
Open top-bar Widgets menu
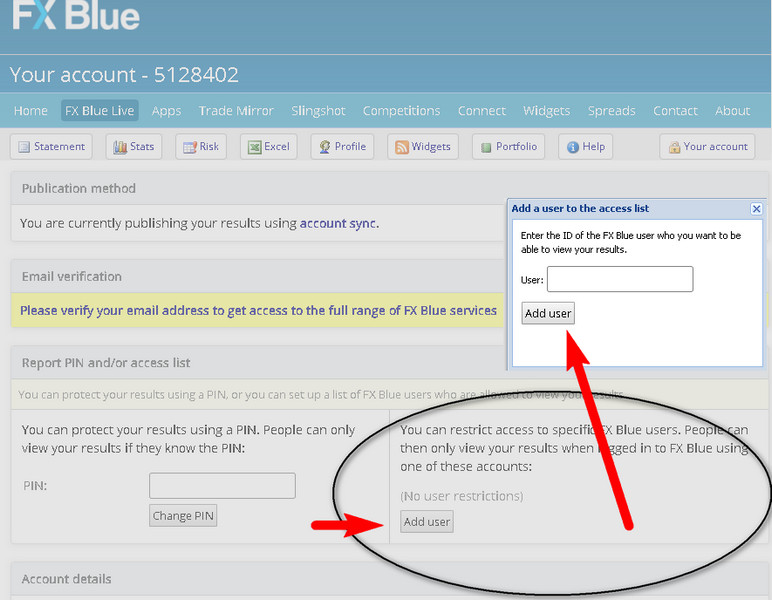pos(547,111)
